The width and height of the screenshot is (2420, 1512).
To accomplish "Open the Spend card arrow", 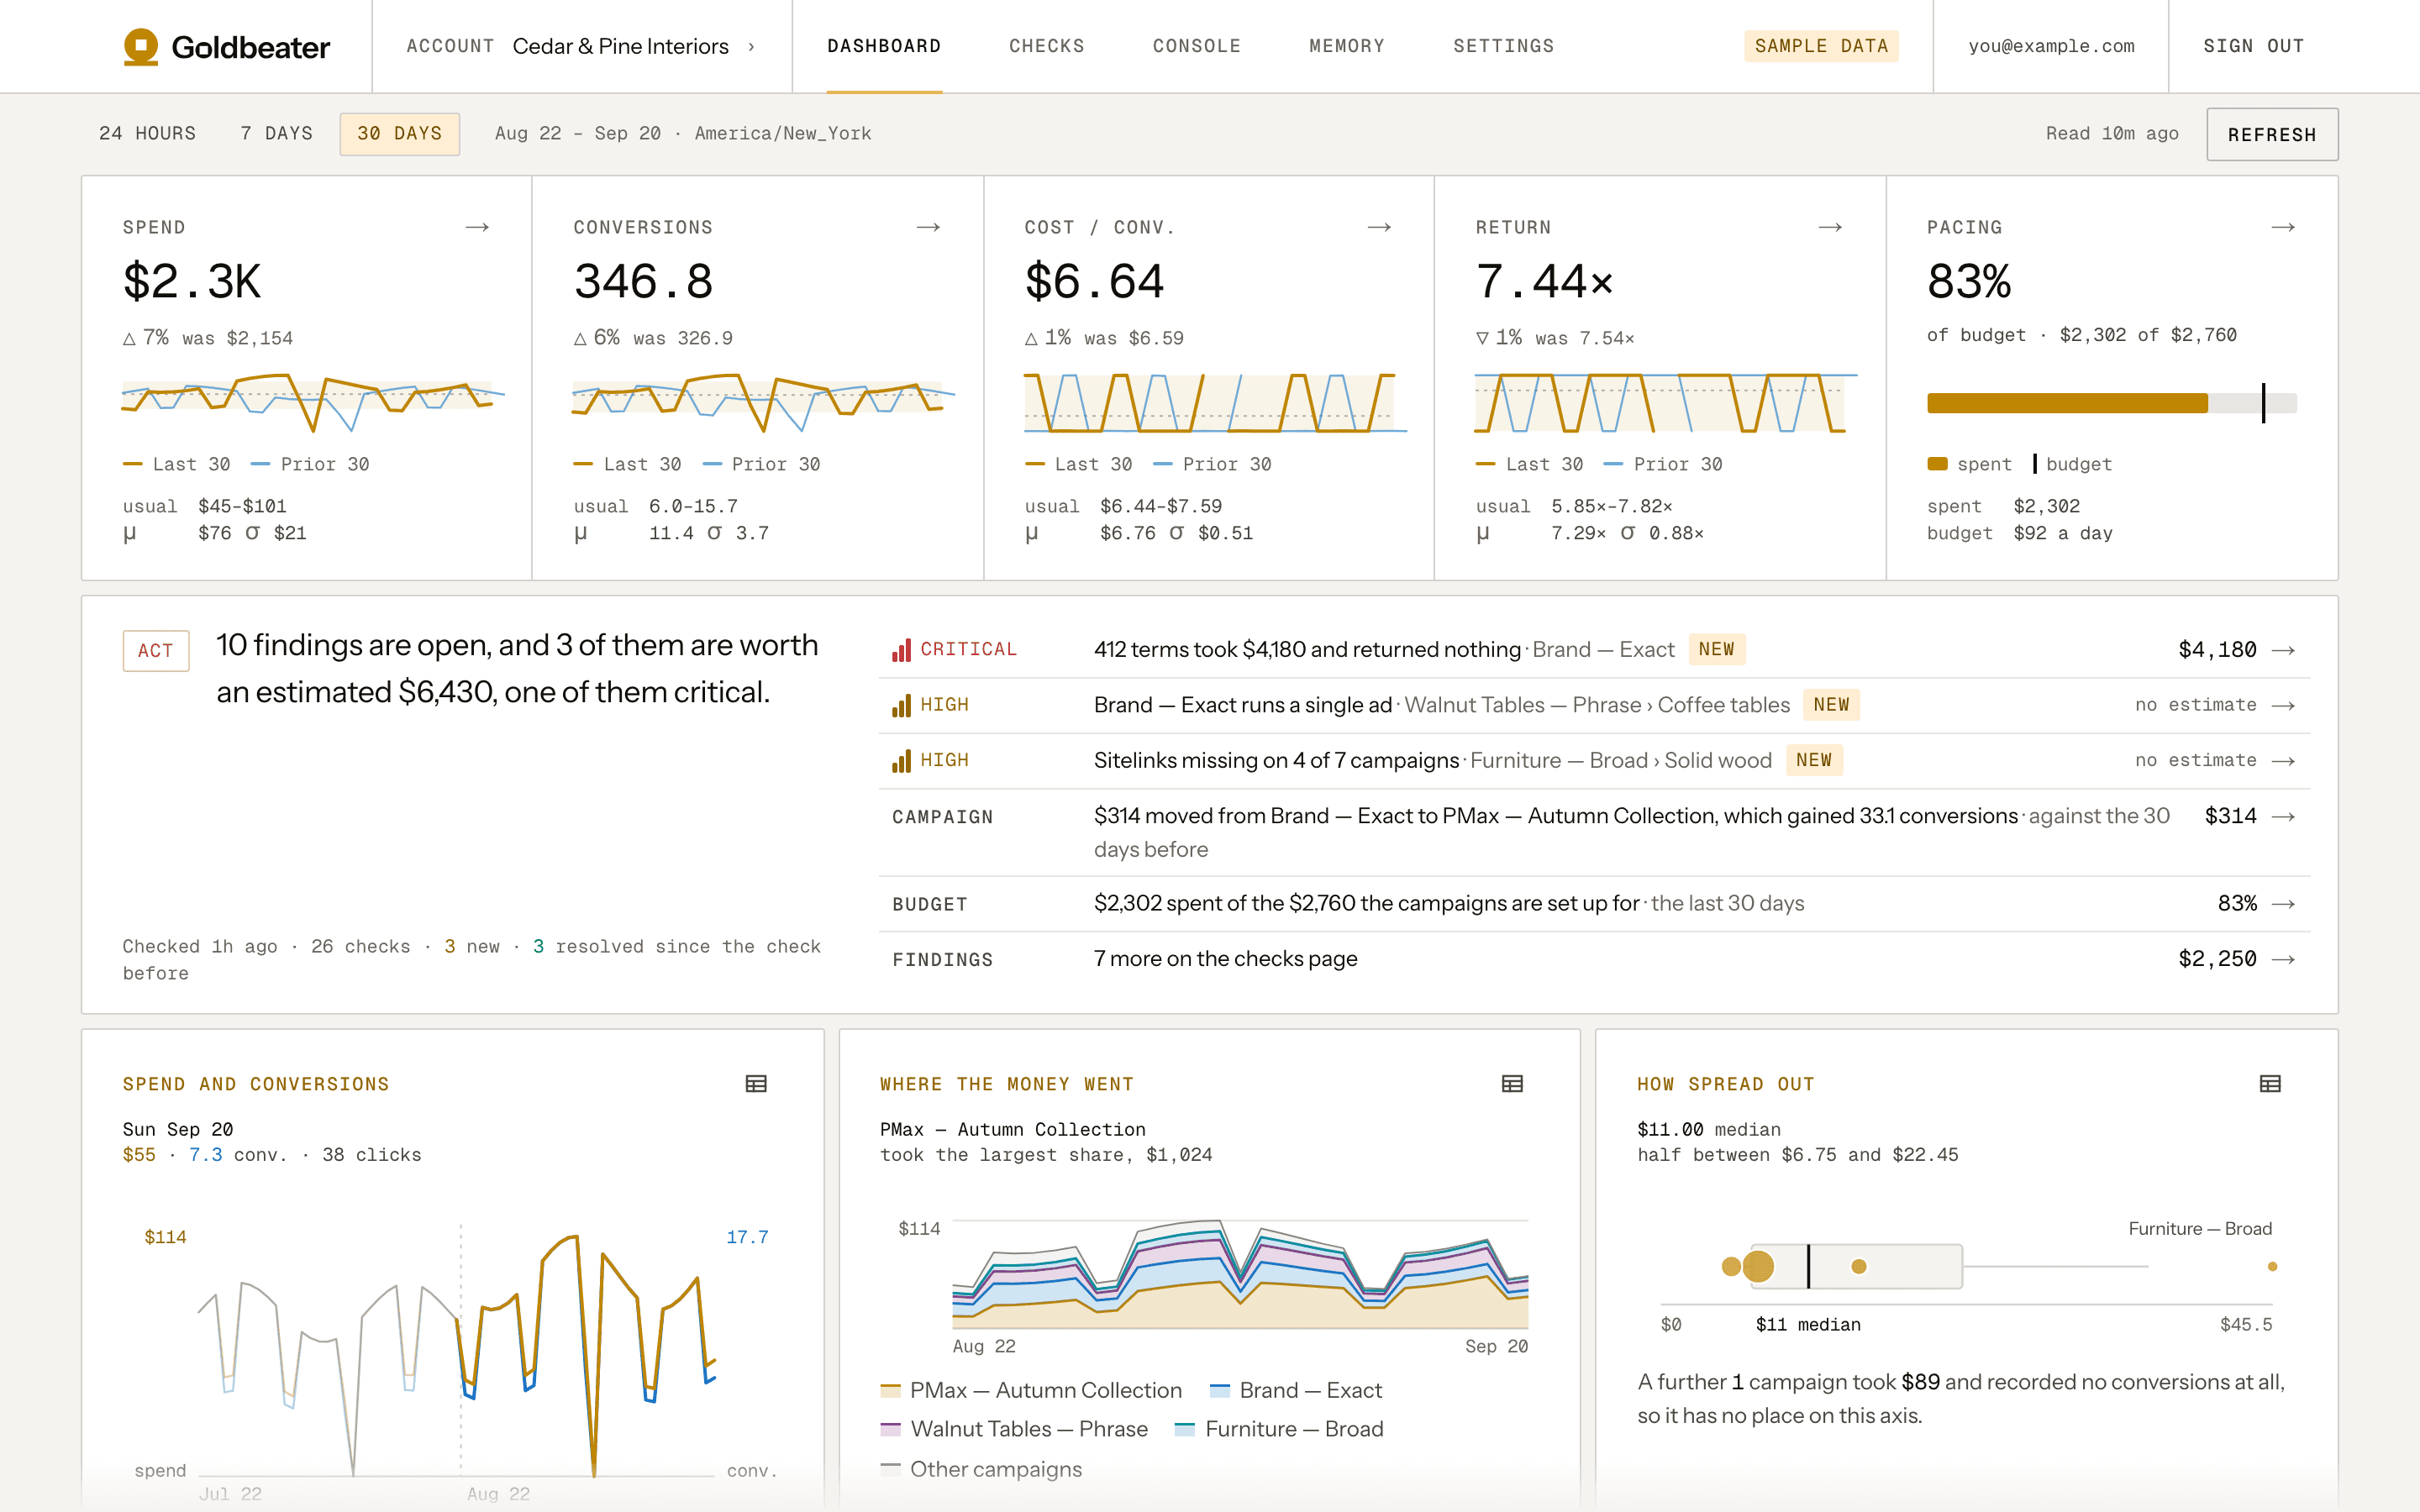I will (x=477, y=228).
